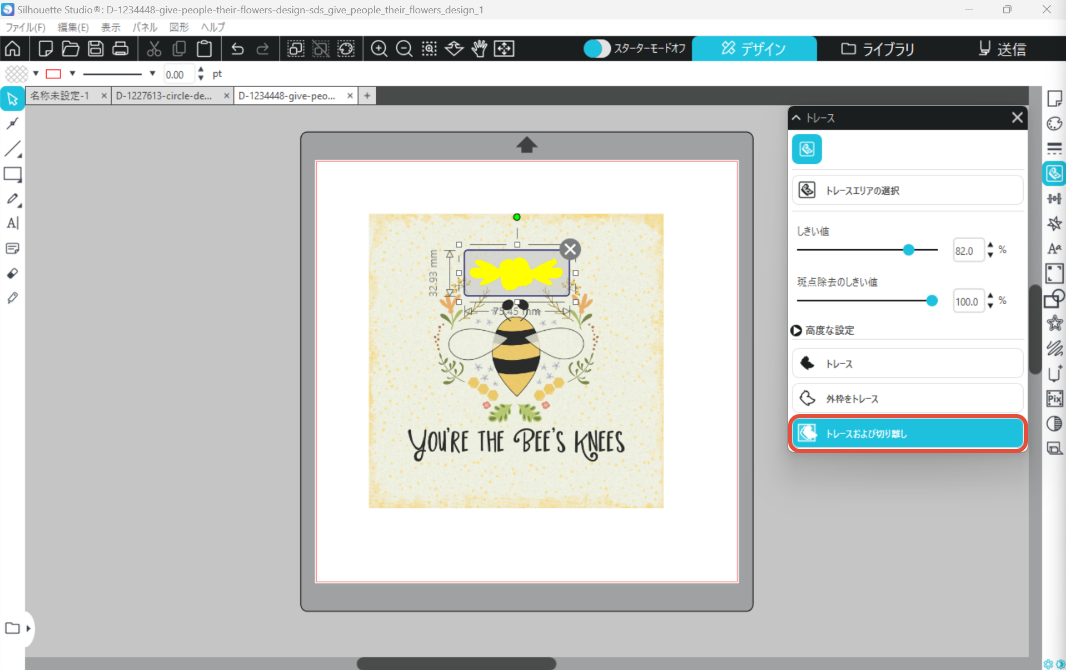The width and height of the screenshot is (1066, 670).
Task: Remove the trace selection area with X
Action: click(x=570, y=249)
